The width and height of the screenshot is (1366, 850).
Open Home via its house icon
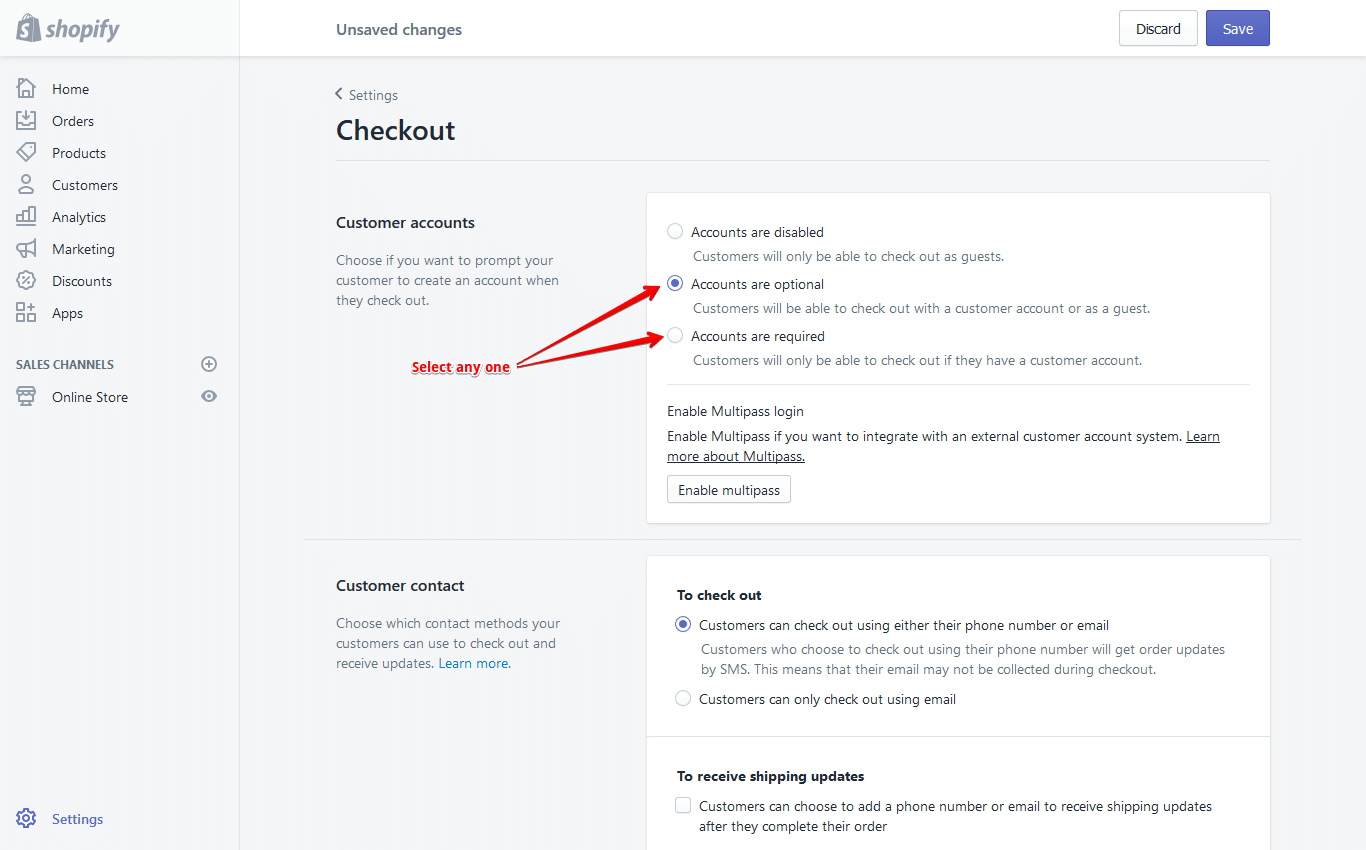(26, 89)
